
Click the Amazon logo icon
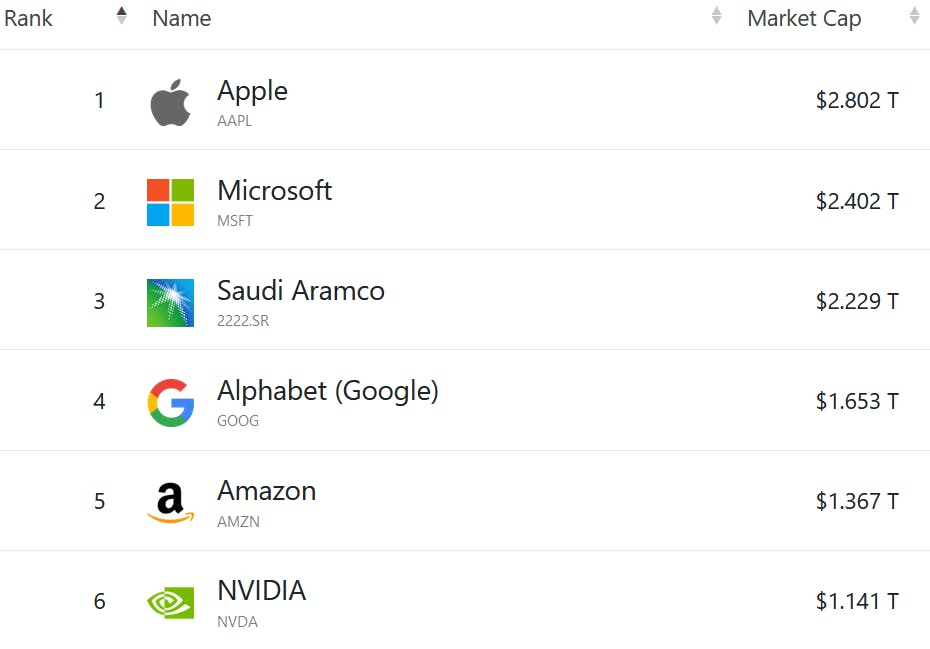(x=171, y=502)
